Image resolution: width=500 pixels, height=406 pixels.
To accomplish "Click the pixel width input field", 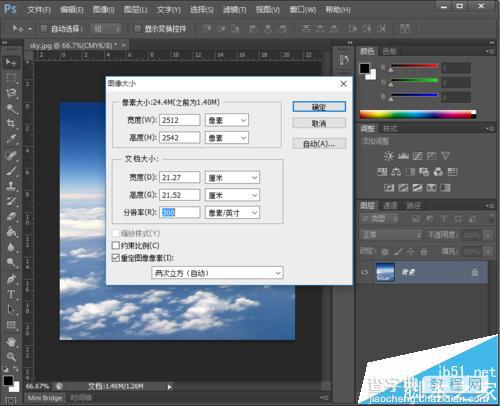I will pyautogui.click(x=180, y=120).
